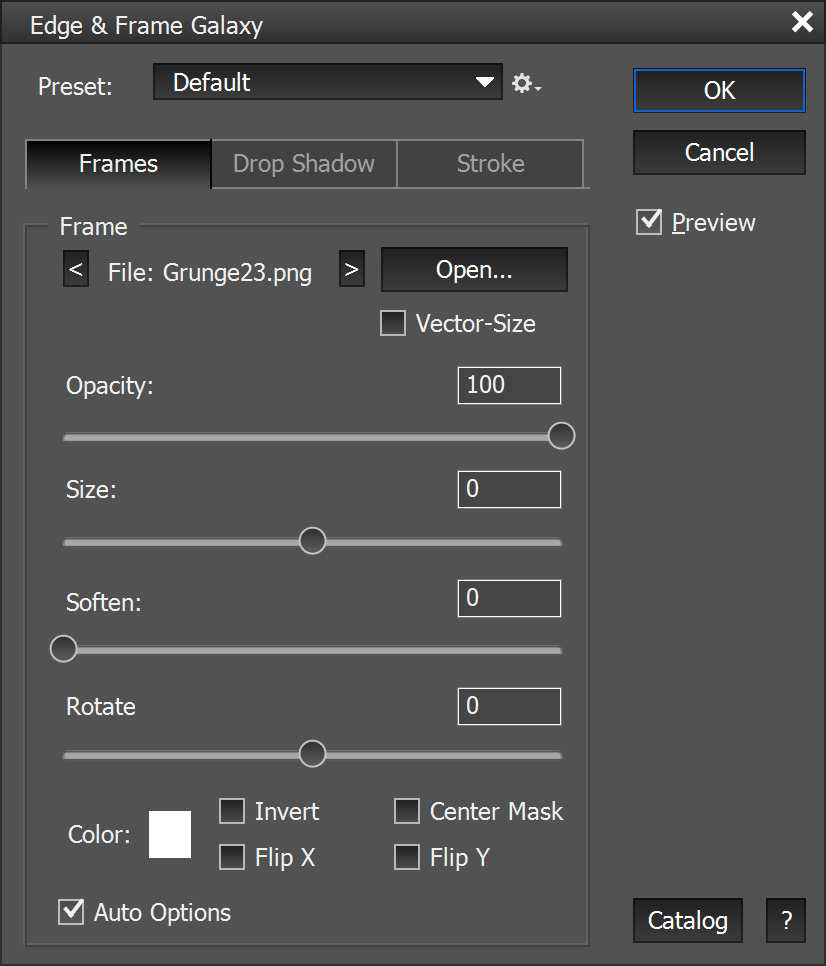Uncheck the Preview checkbox

tap(649, 222)
